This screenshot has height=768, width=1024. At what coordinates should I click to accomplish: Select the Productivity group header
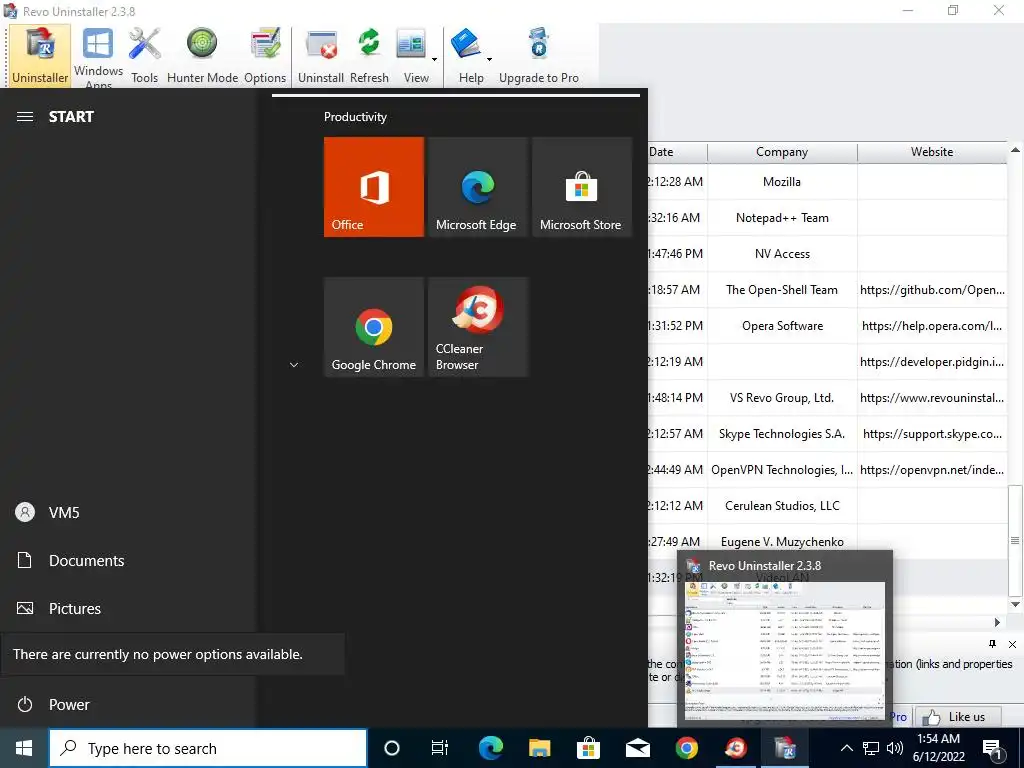[x=355, y=117]
